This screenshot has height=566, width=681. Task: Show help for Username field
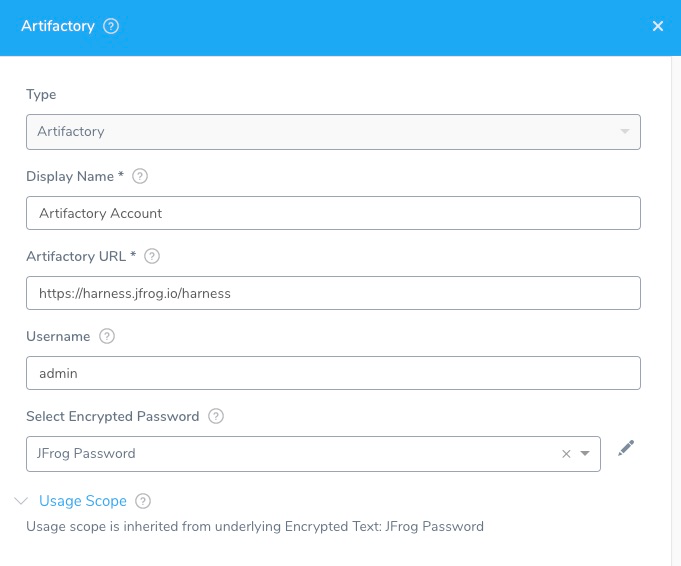point(107,336)
